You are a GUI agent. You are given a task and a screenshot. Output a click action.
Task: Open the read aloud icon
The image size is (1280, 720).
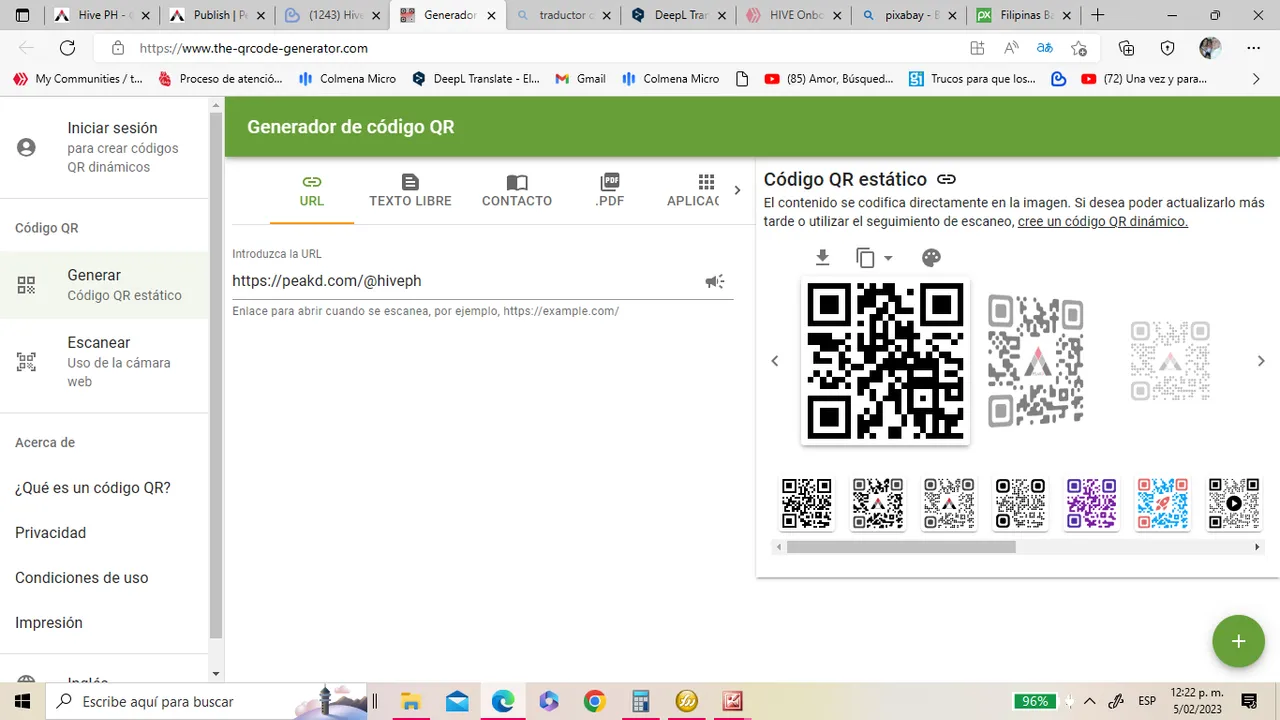[x=1011, y=48]
